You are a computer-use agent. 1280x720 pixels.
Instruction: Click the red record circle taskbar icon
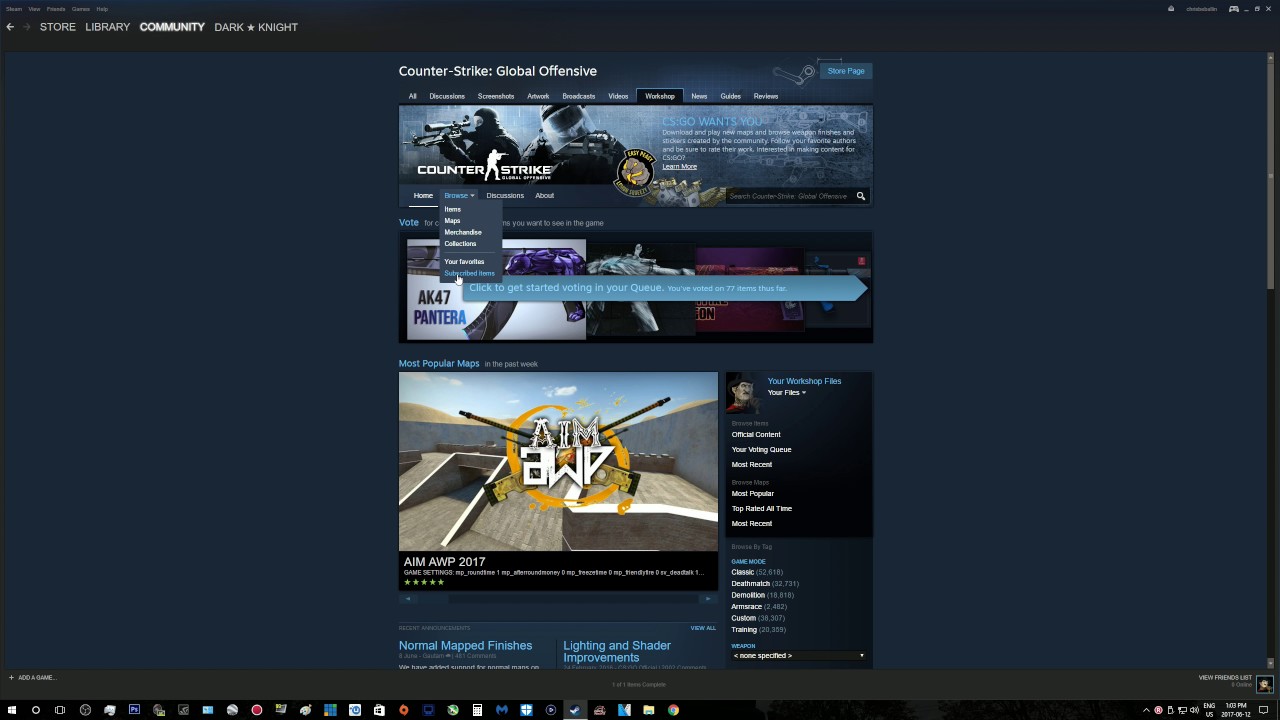257,710
